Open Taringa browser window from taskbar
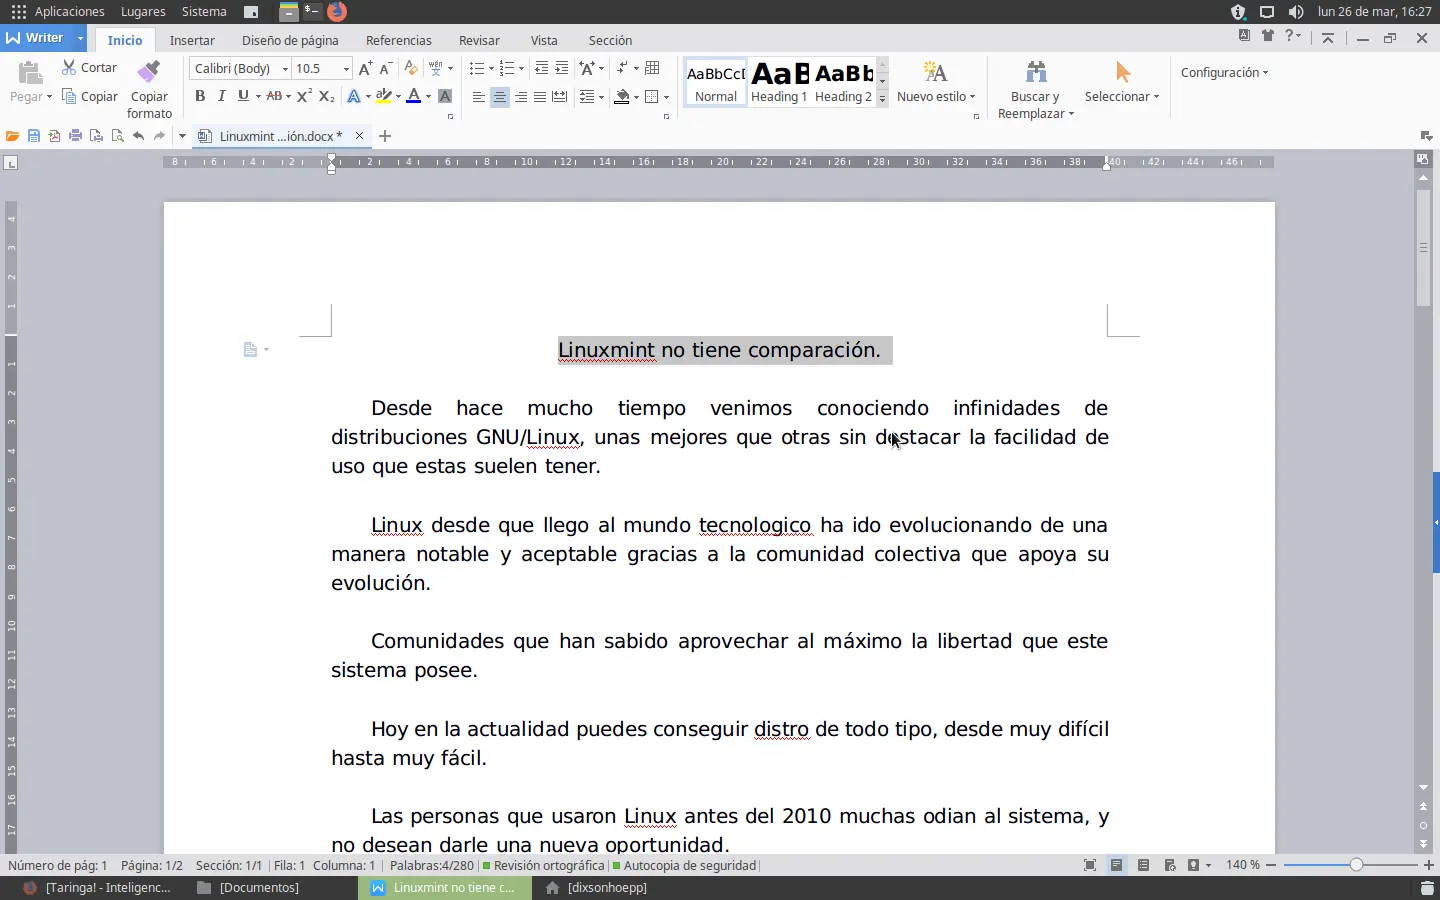 click(98, 887)
